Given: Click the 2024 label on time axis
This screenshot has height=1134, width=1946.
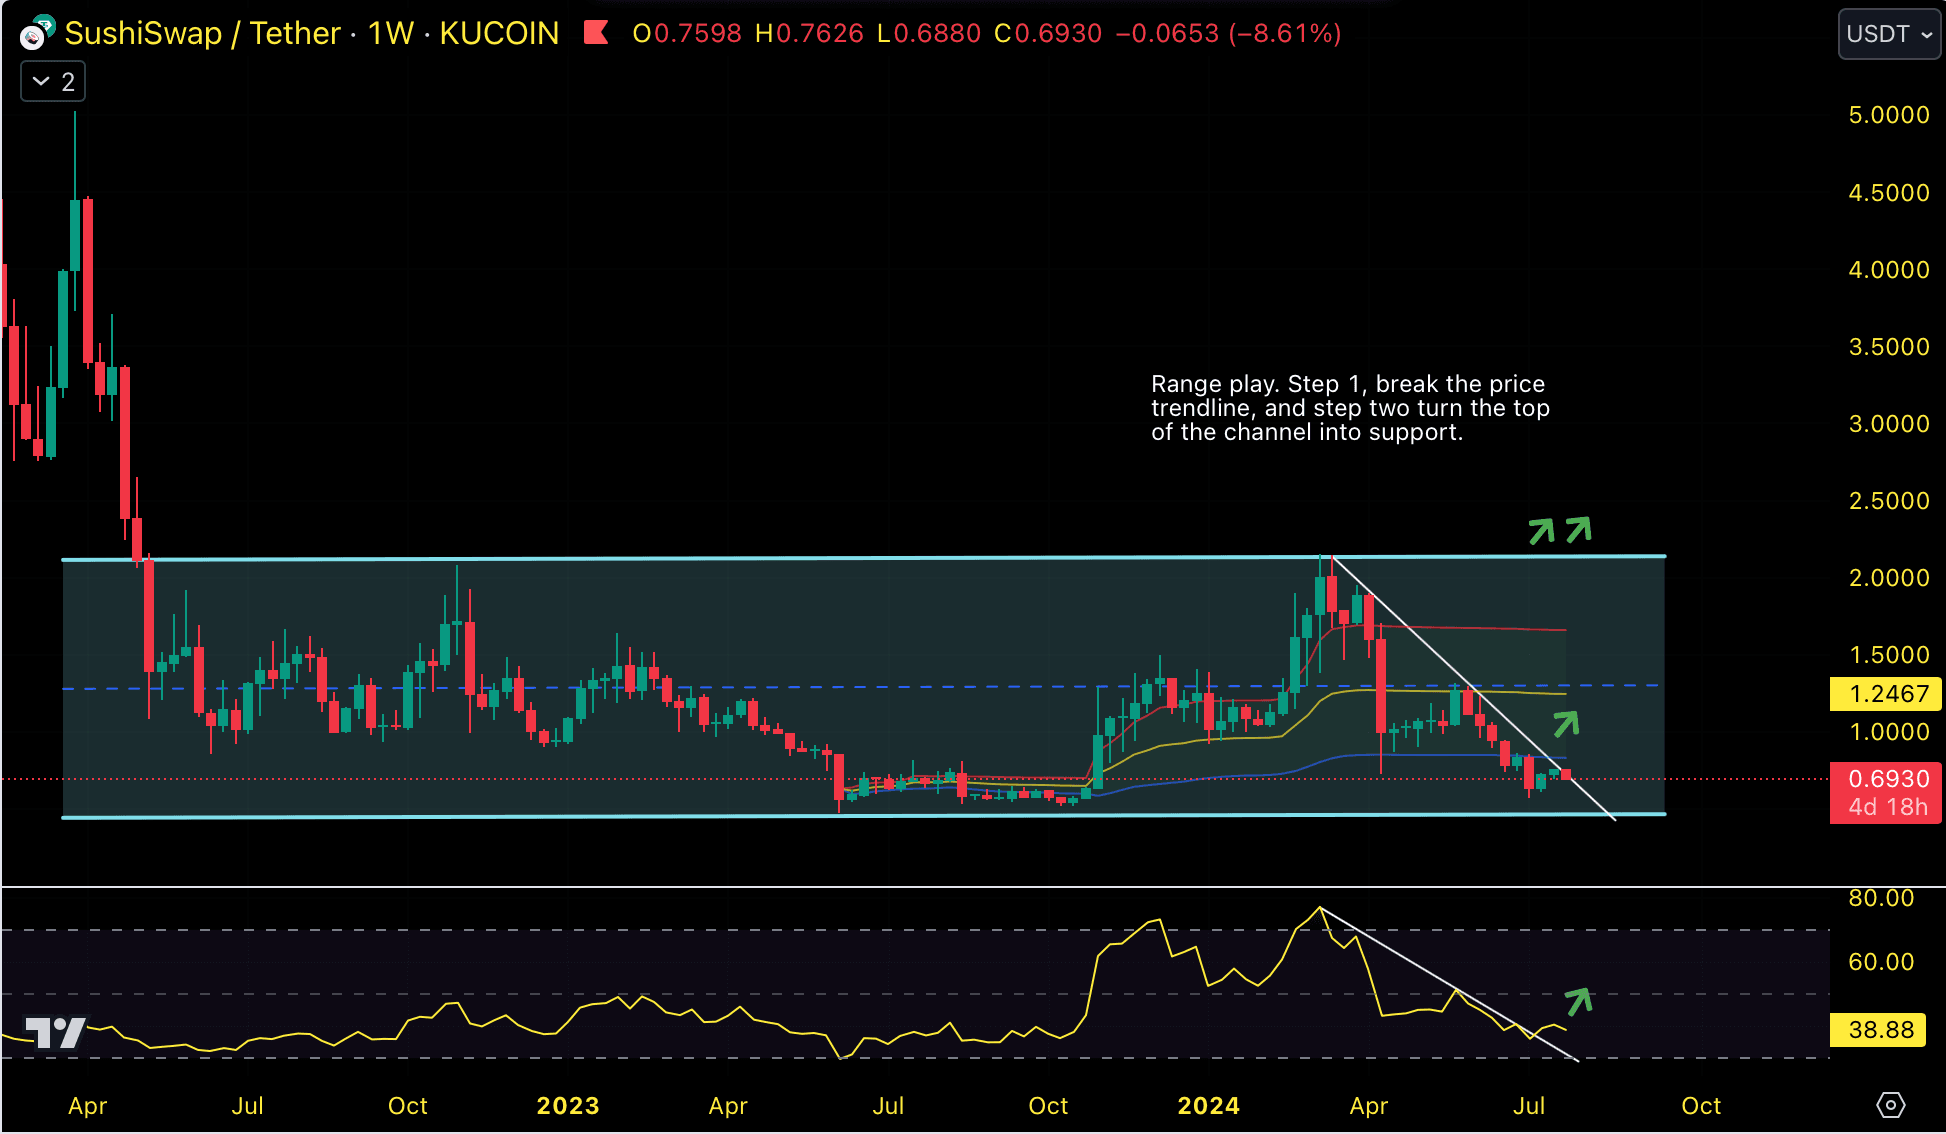Looking at the screenshot, I should pyautogui.click(x=1209, y=1106).
